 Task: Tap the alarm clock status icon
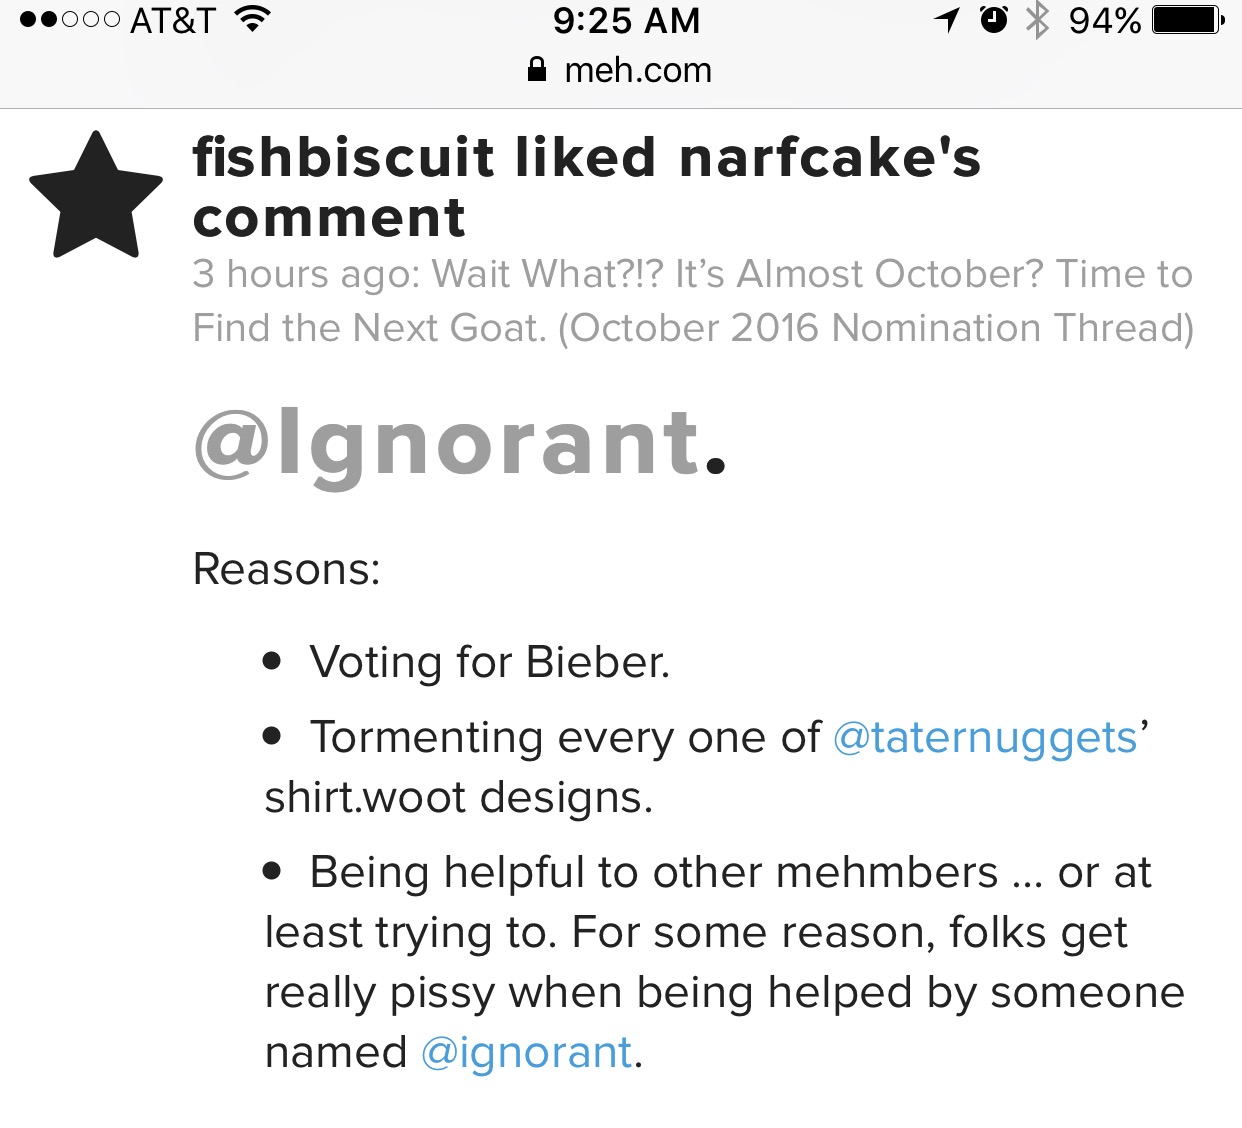tap(994, 20)
